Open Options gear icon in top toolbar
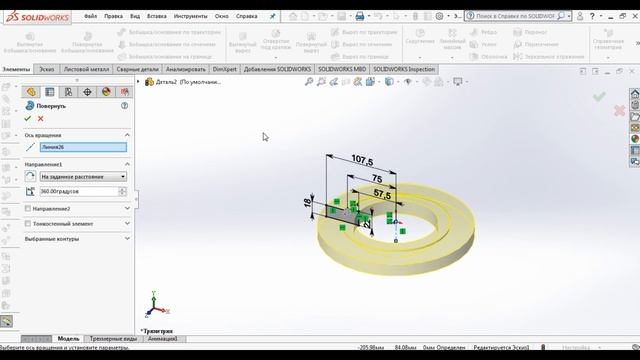Screen dimensions: 640x360 [439, 16]
